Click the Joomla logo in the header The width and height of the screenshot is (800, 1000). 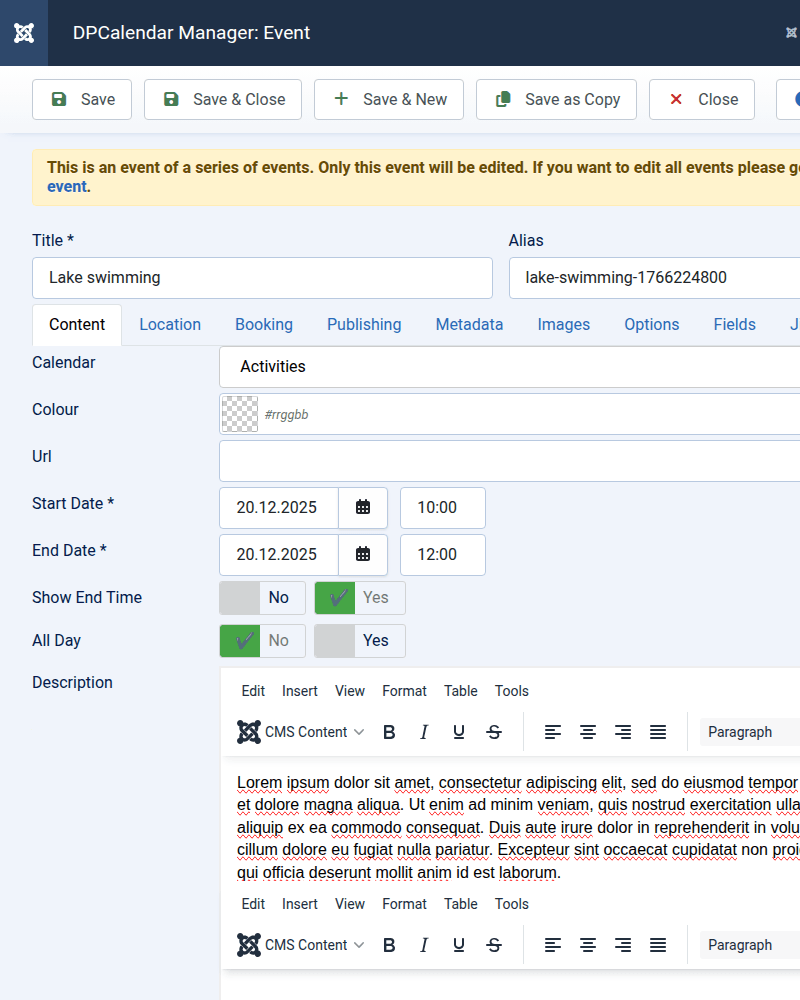point(24,33)
